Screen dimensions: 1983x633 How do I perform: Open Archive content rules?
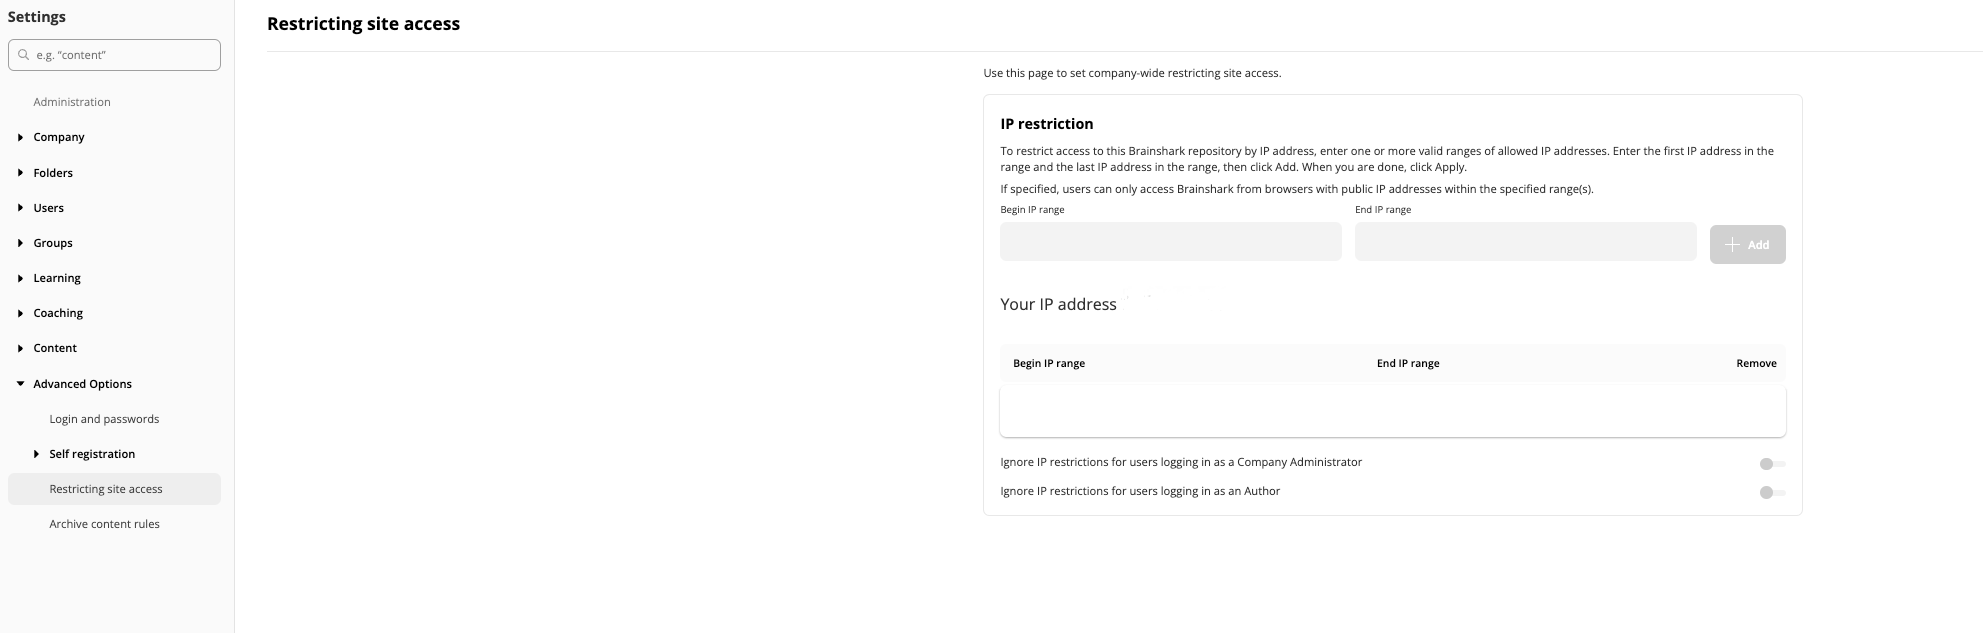(104, 524)
